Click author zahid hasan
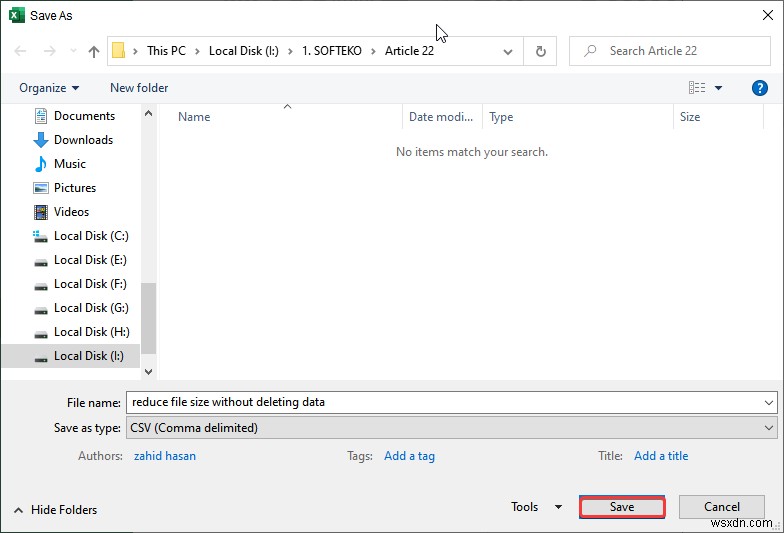The height and width of the screenshot is (533, 784). point(164,456)
